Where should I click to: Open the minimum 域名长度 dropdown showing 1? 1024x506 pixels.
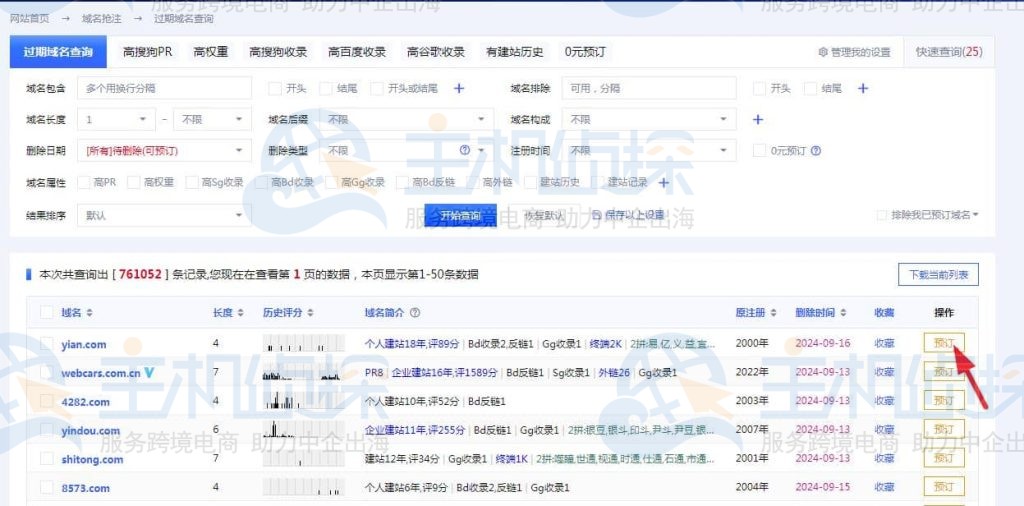[x=116, y=119]
